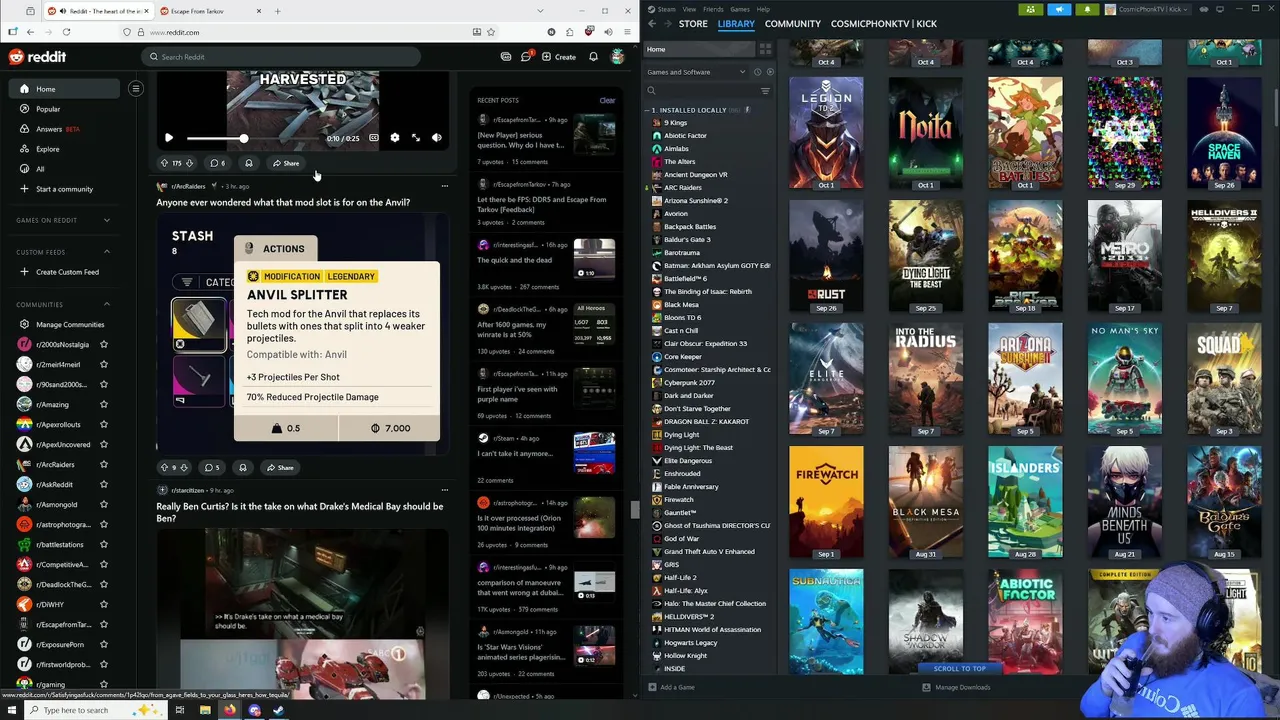The width and height of the screenshot is (1280, 720).
Task: Open Steam library advanced filter icon
Action: [x=765, y=91]
